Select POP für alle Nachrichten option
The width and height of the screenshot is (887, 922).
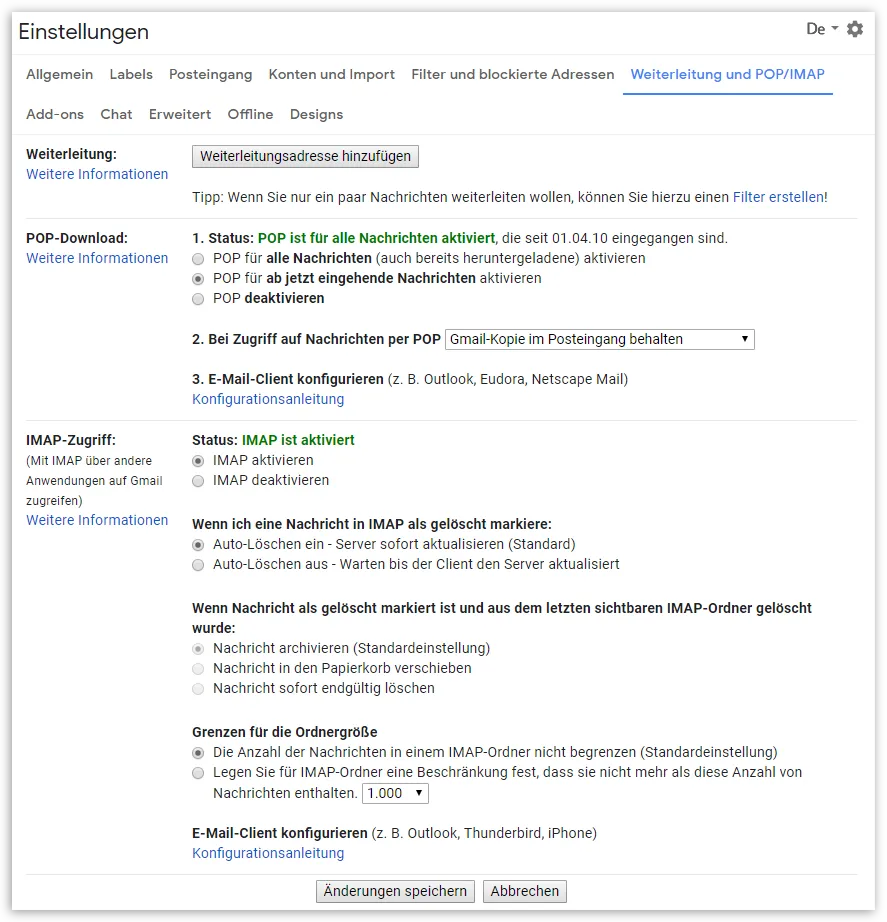pos(198,259)
